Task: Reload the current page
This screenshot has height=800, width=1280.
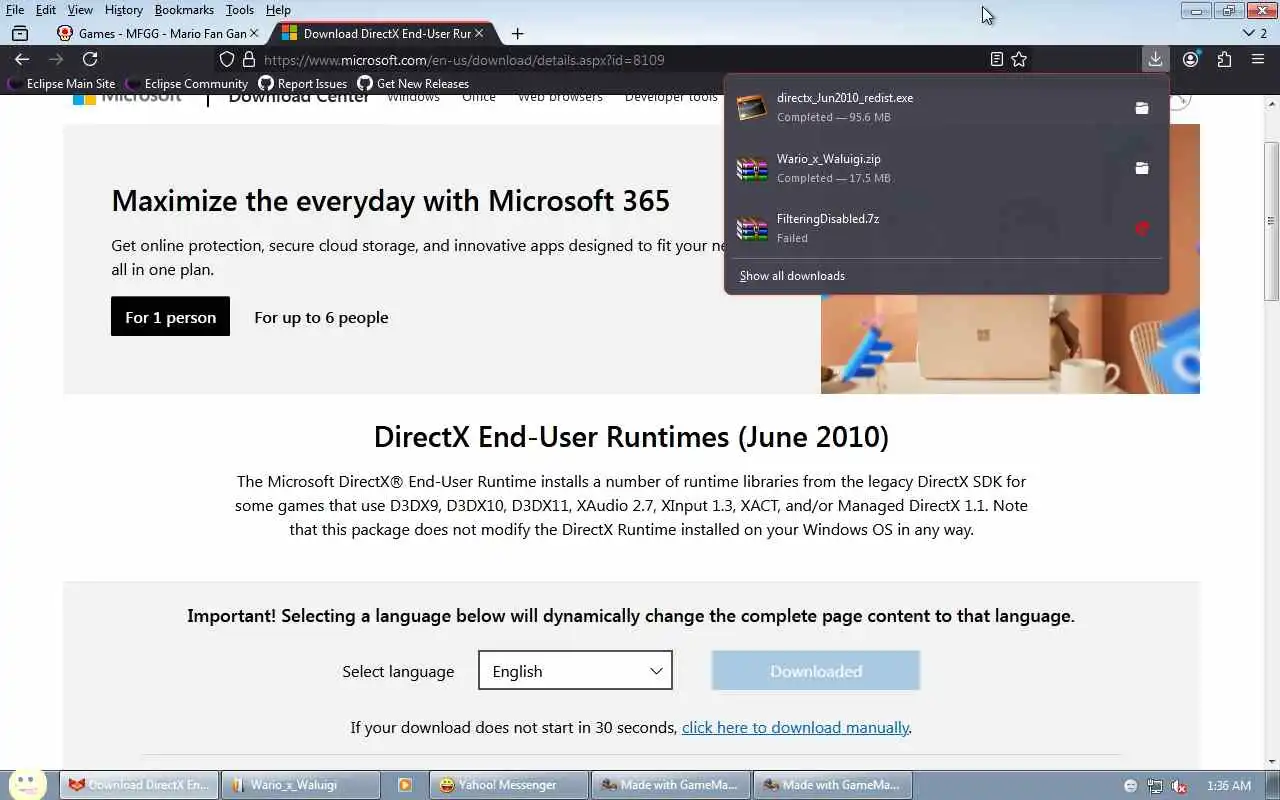Action: pyautogui.click(x=90, y=59)
